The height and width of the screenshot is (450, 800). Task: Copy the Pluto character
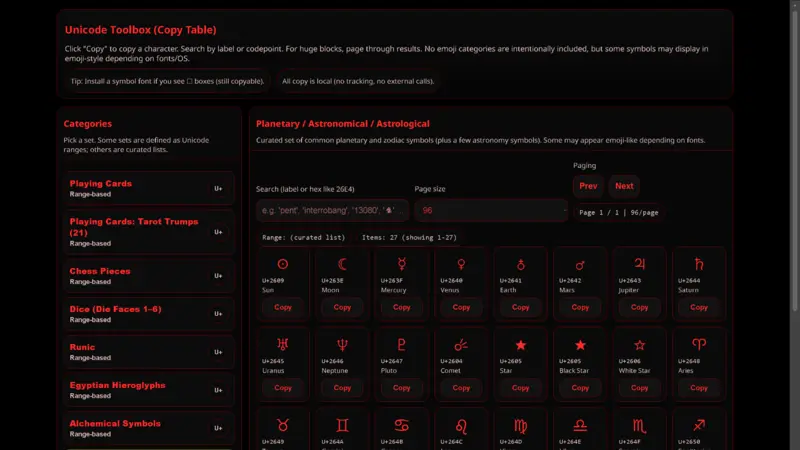coord(402,388)
